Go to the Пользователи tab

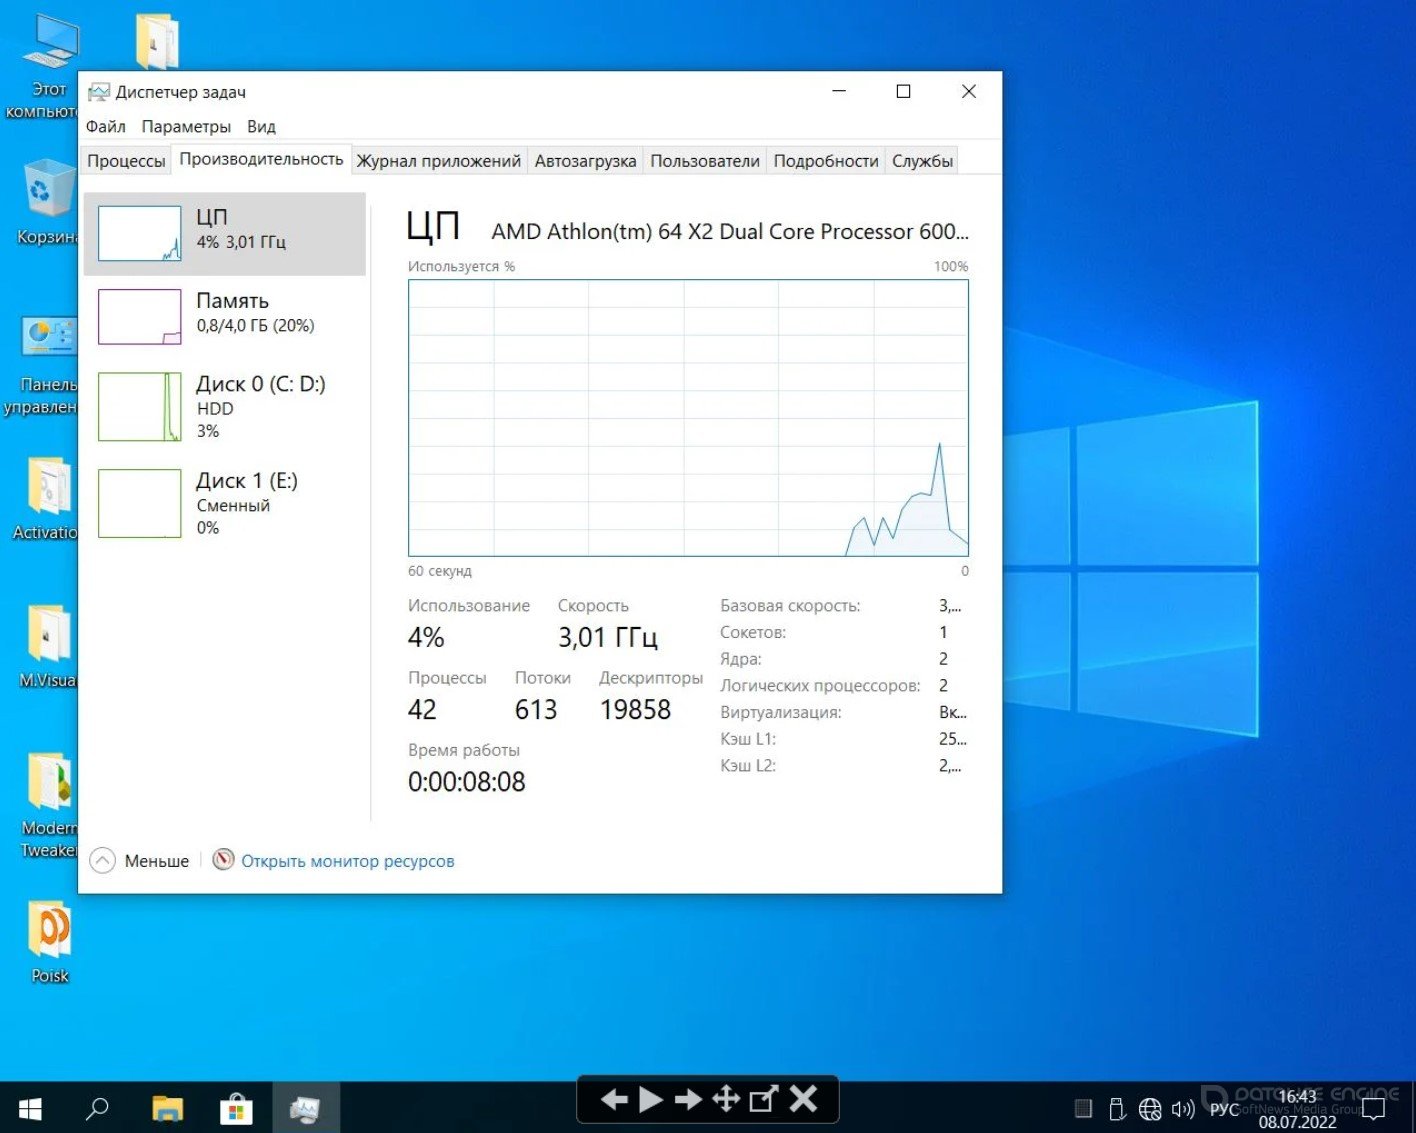coord(705,161)
